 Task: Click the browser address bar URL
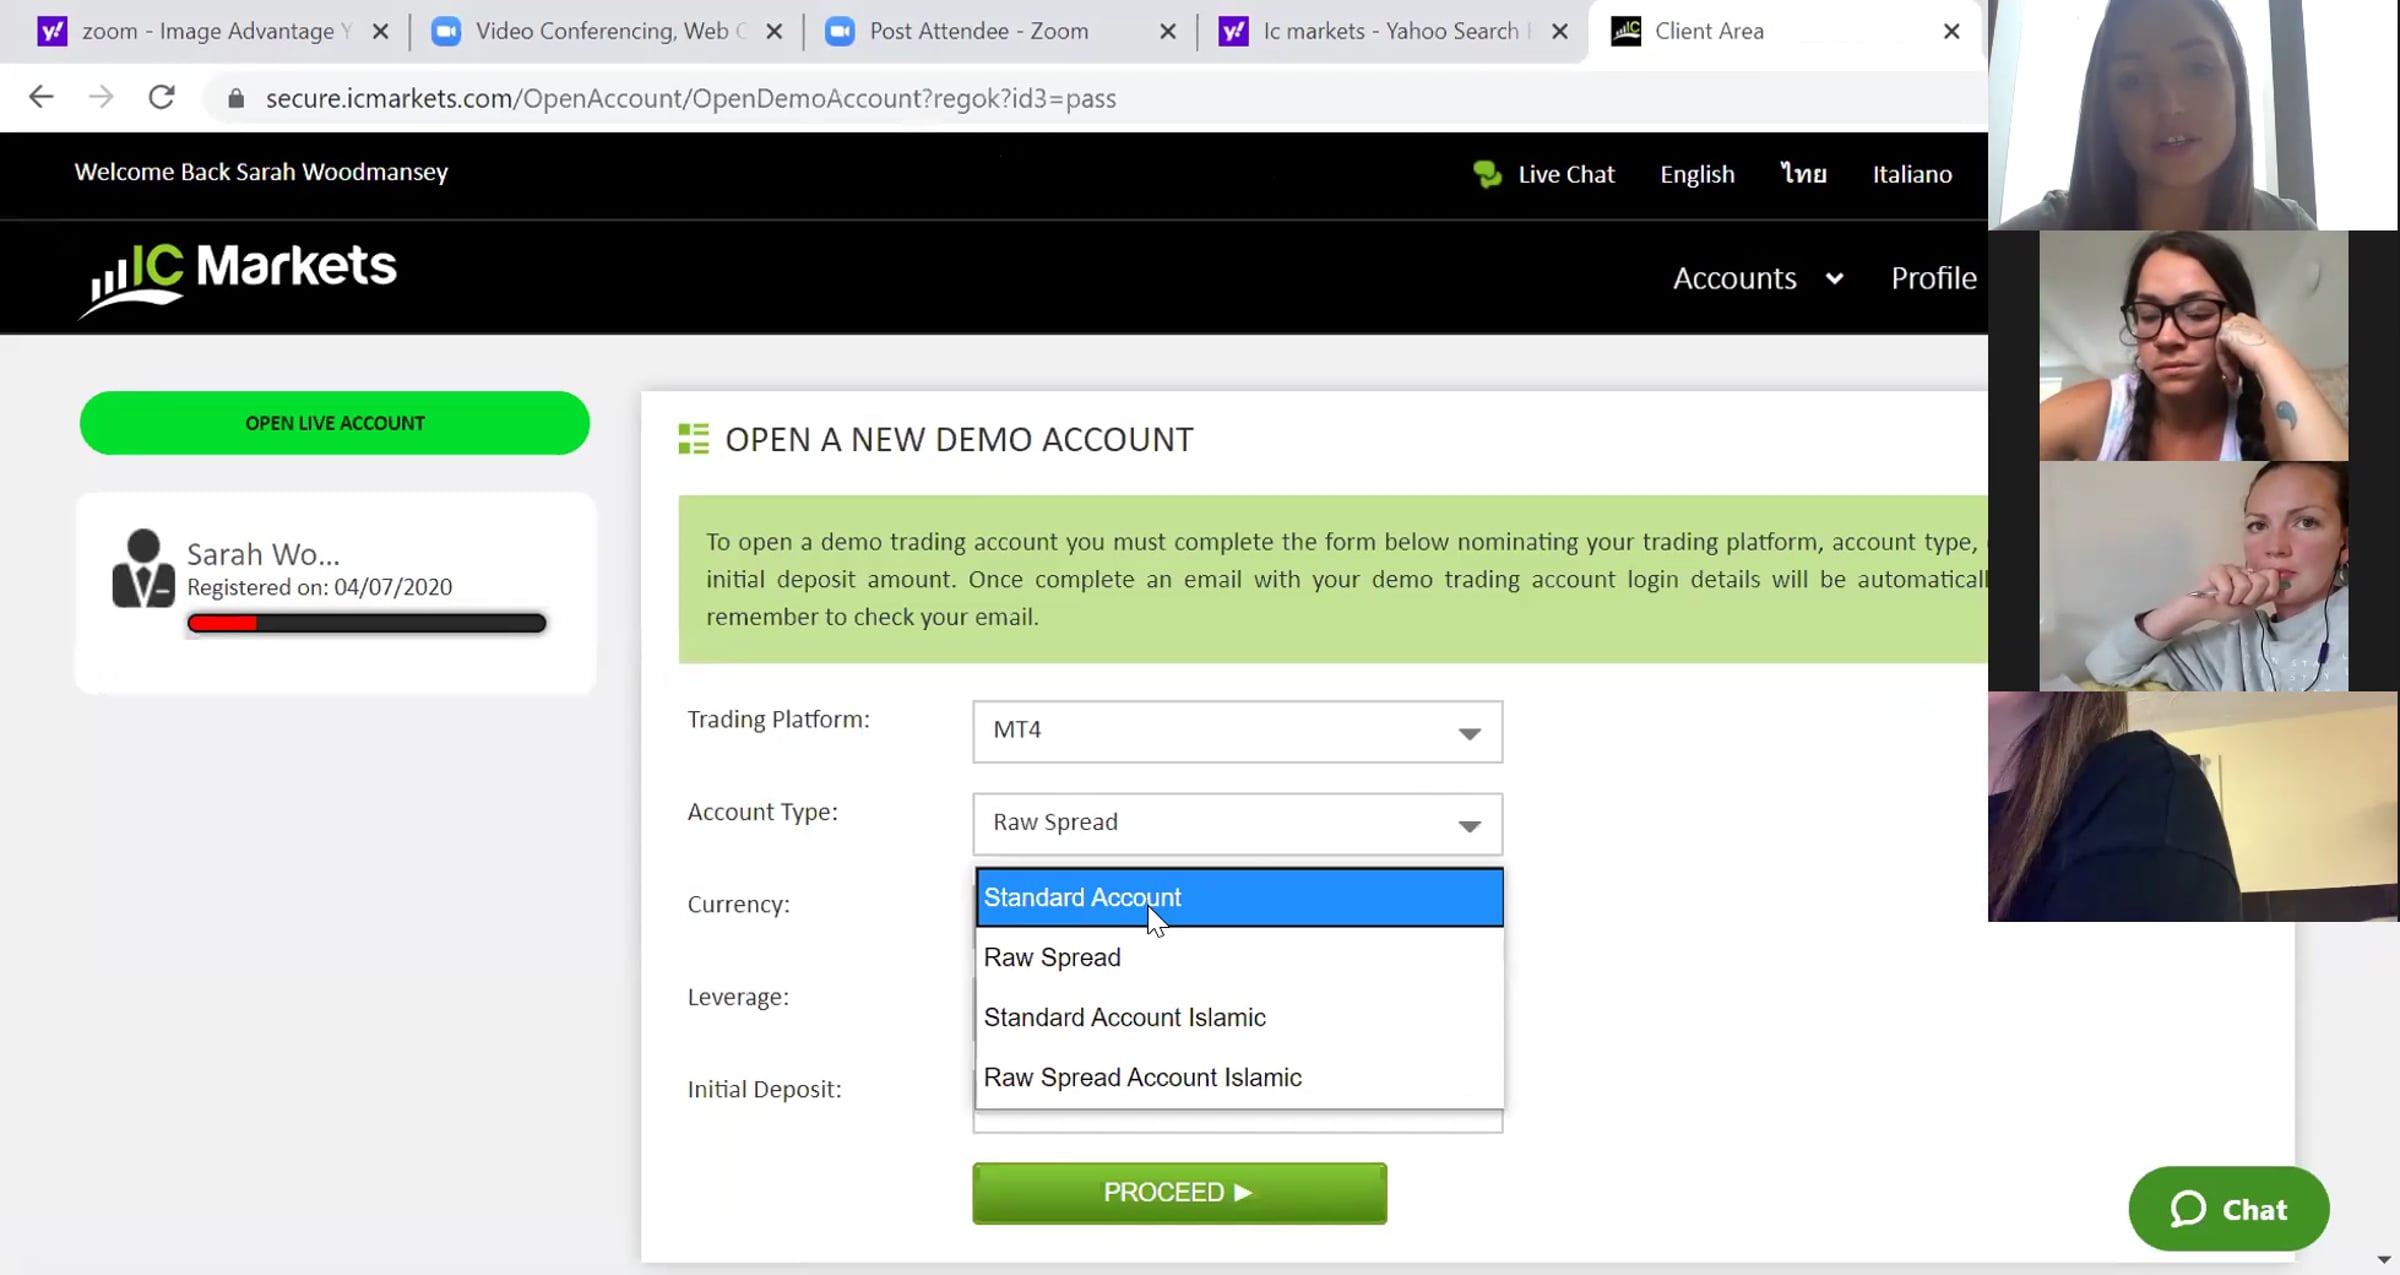(690, 98)
